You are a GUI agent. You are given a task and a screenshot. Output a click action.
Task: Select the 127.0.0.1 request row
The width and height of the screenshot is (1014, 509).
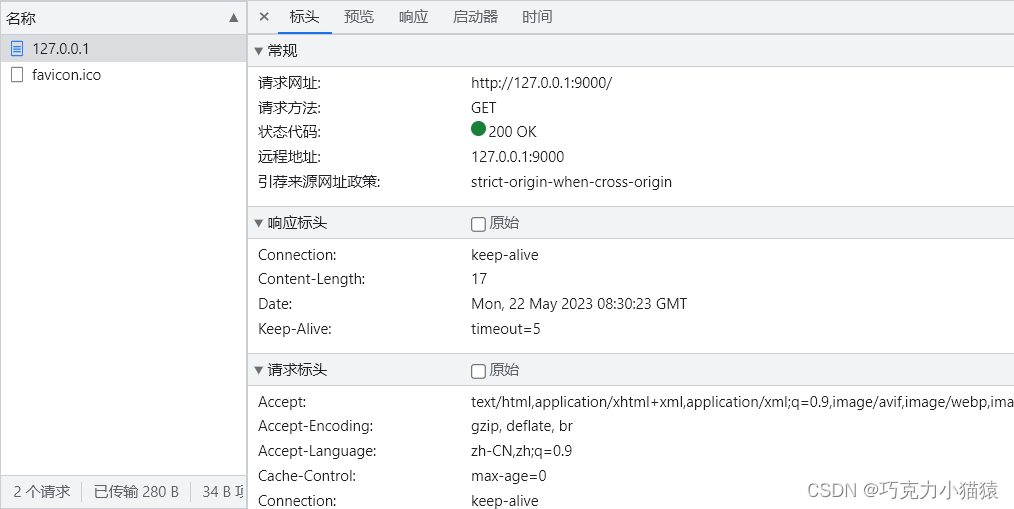pyautogui.click(x=123, y=49)
